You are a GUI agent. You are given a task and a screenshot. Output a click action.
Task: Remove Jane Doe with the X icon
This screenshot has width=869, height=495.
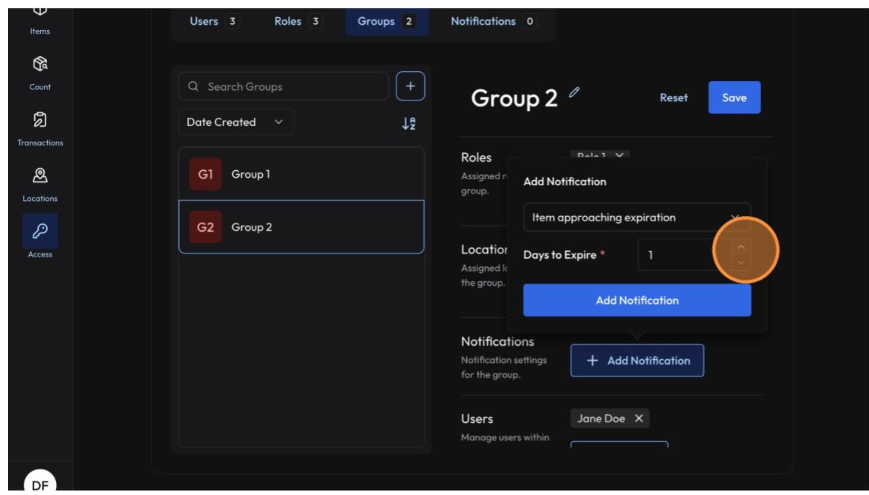coord(638,419)
